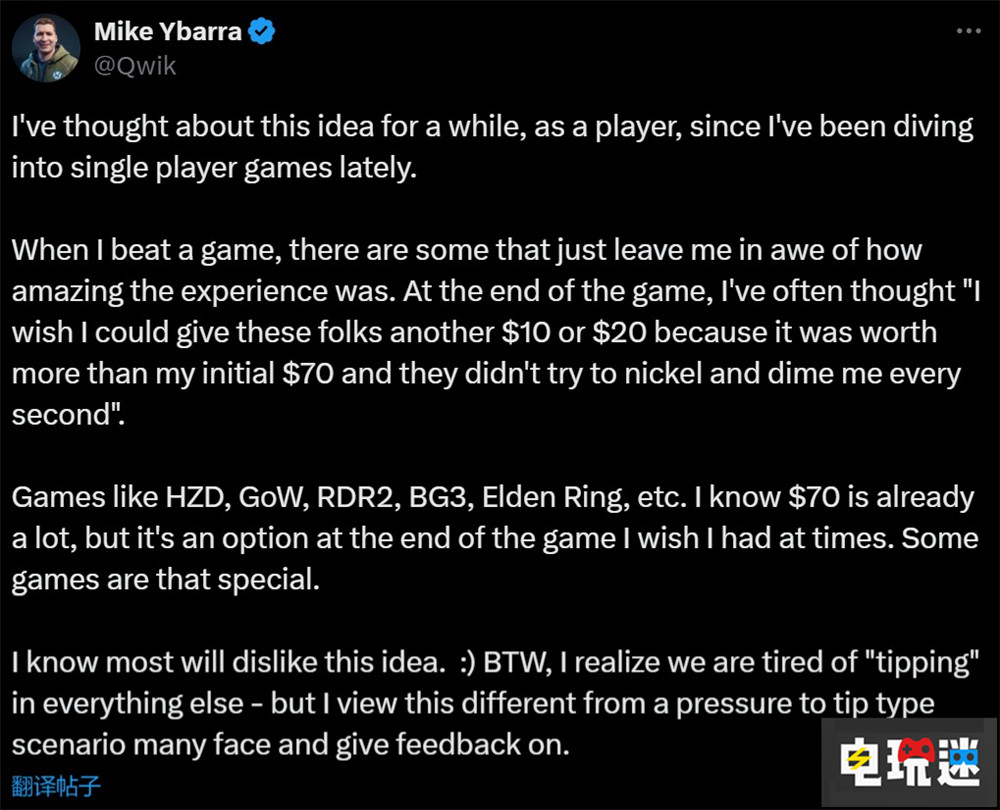Click the phrase "single player games lately"
Screen dimensions: 1000x810
tap(243, 168)
